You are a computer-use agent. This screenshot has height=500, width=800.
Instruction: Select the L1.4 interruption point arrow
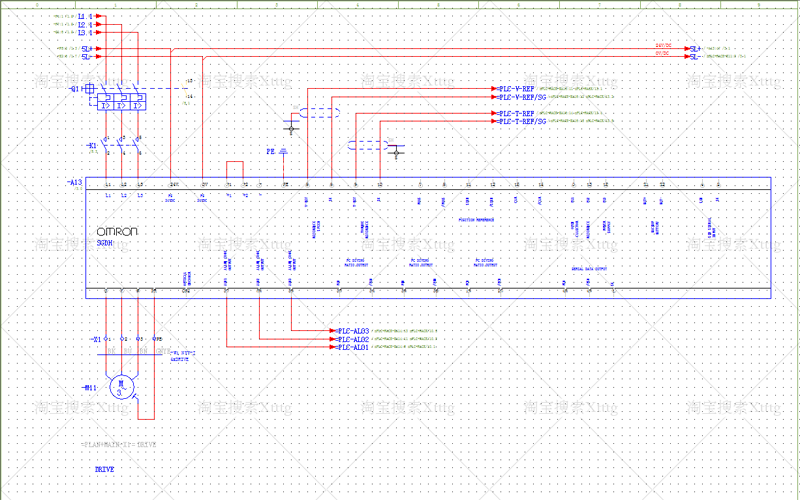100,16
